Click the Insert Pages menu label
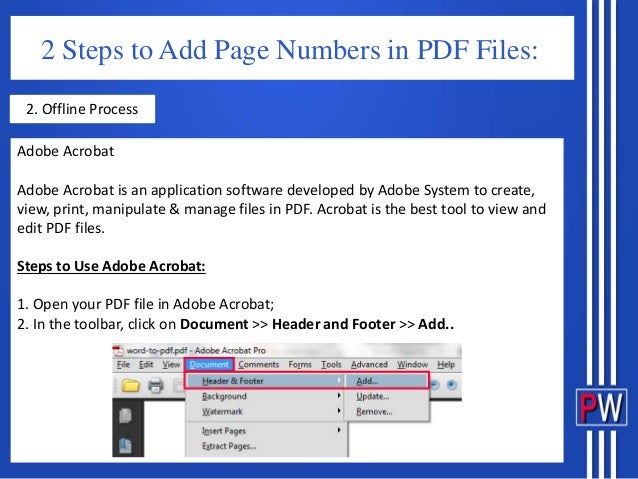This screenshot has width=638, height=479. [x=224, y=431]
